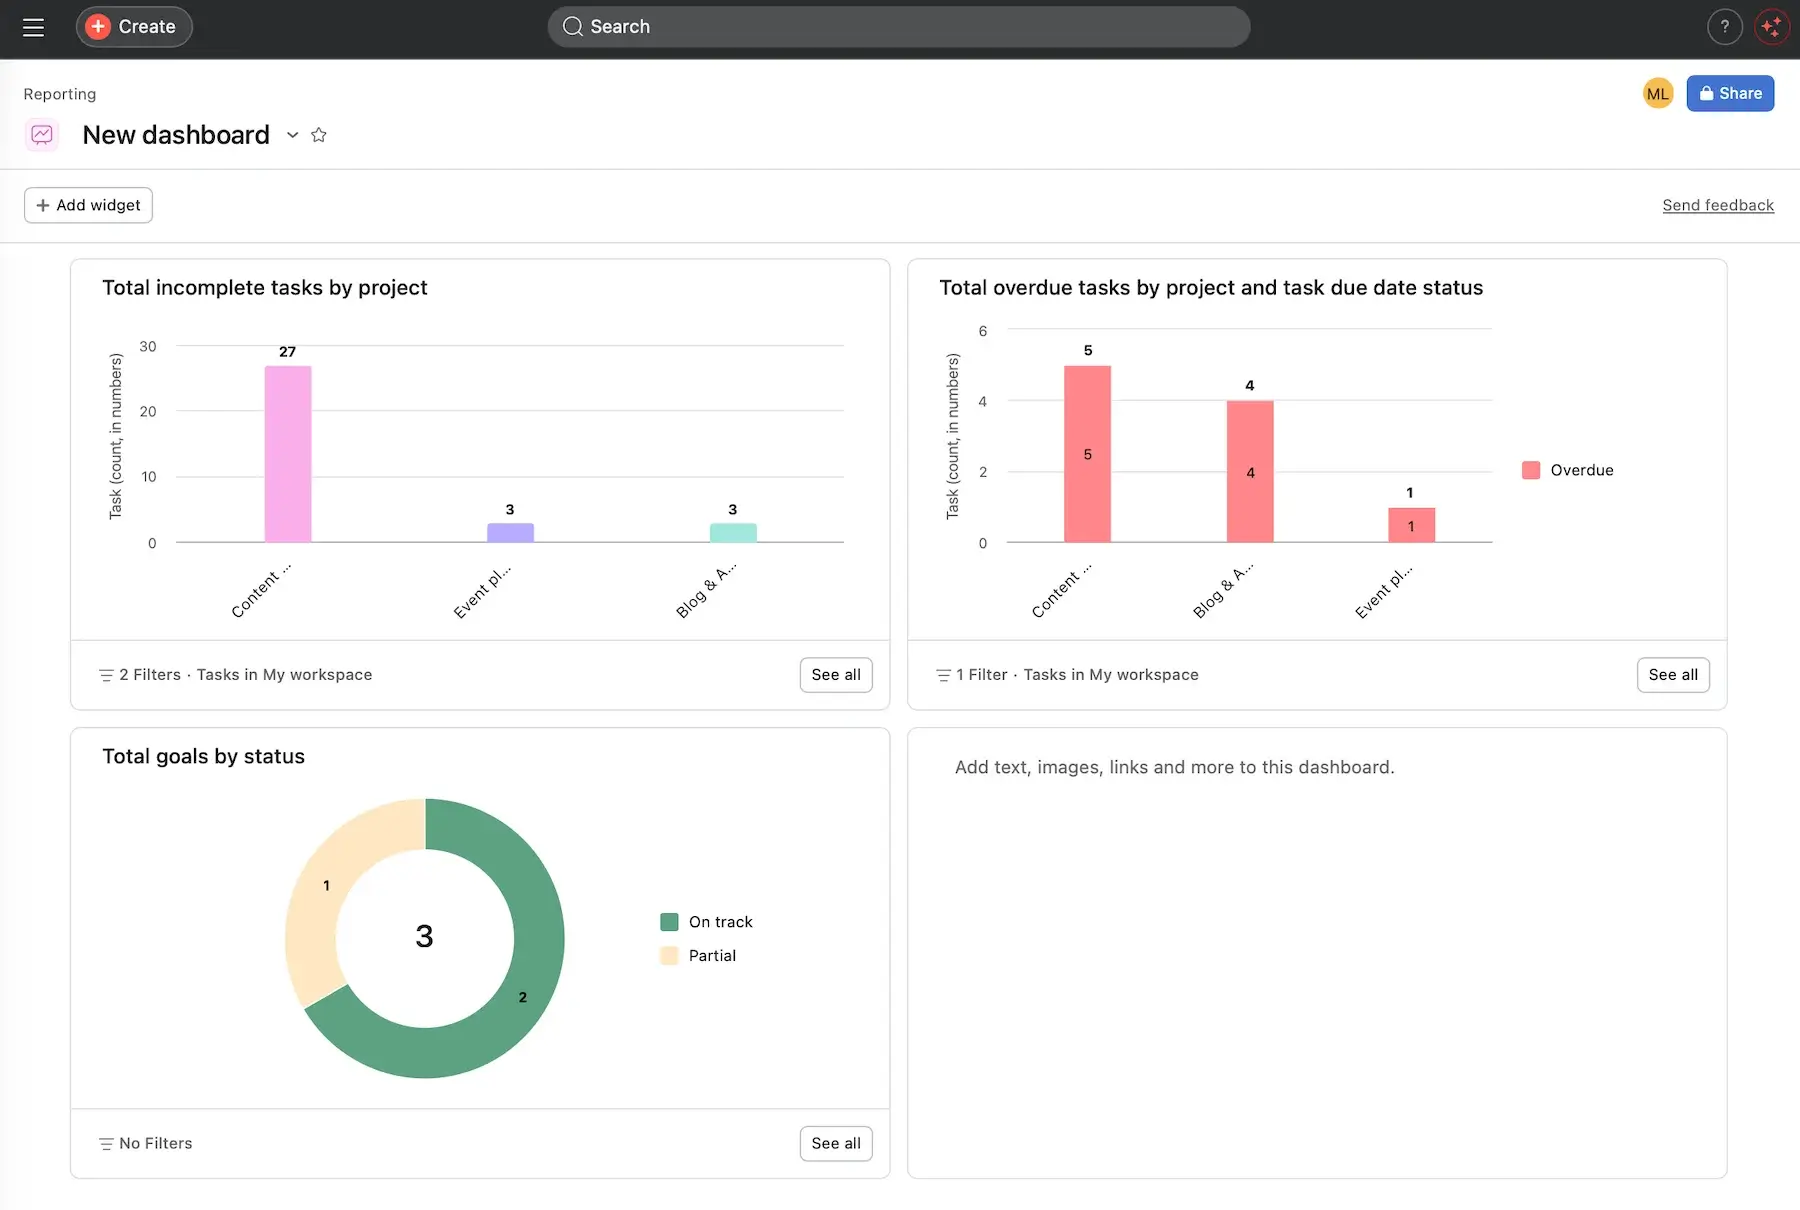Open No Filters on goals widget
The width and height of the screenshot is (1800, 1210).
[x=156, y=1144]
